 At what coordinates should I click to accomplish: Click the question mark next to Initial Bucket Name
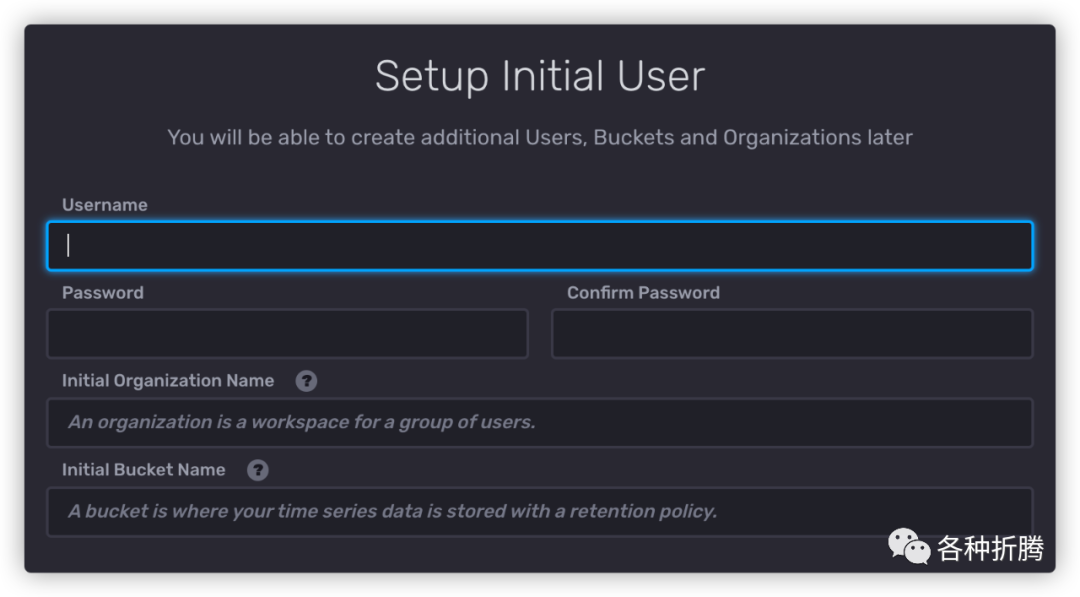click(x=258, y=470)
